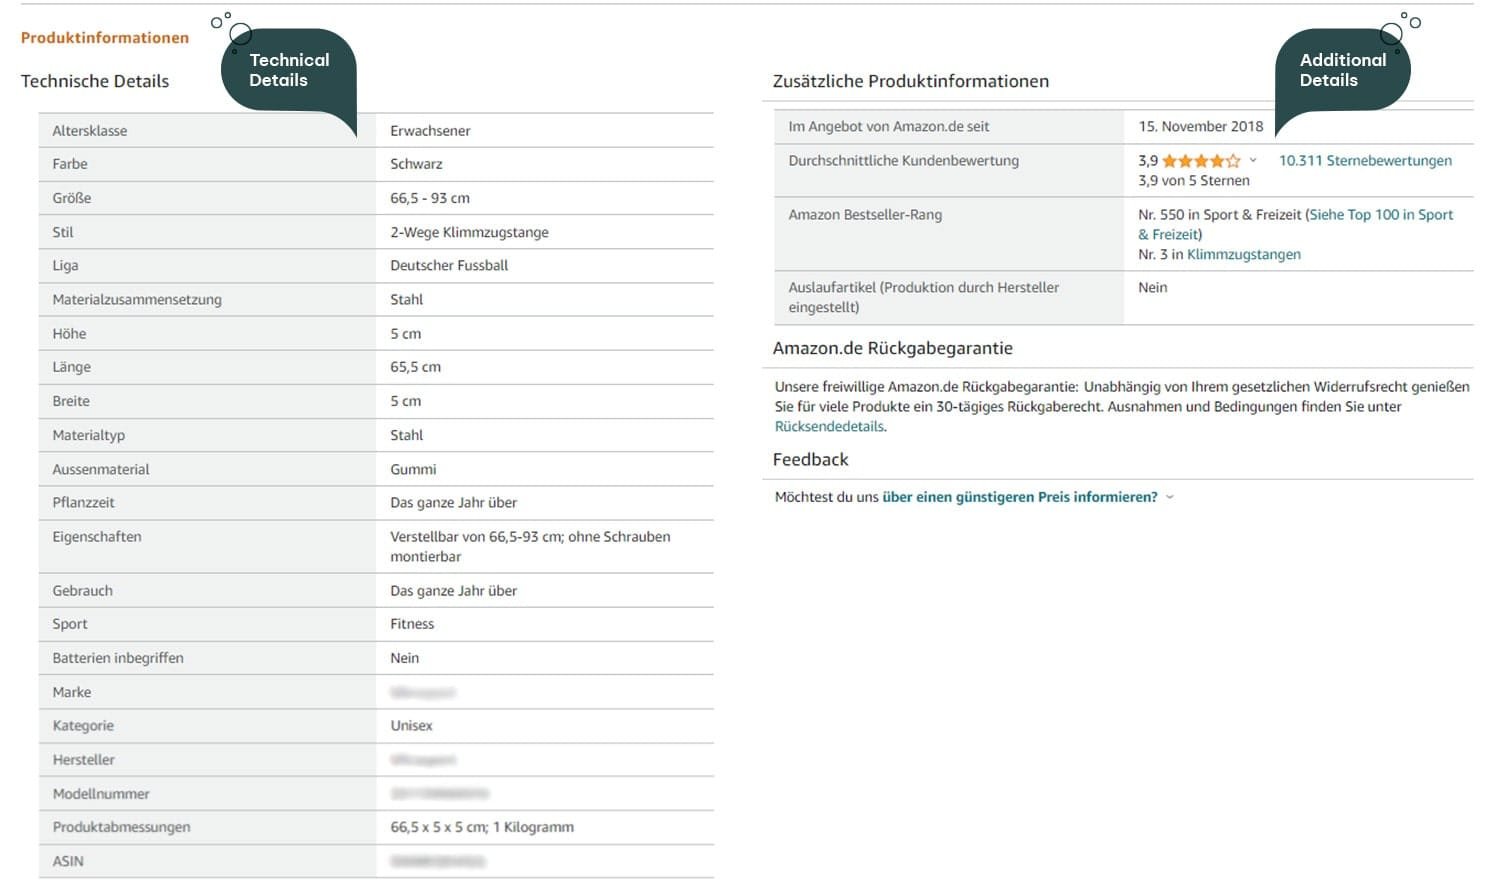Click the 15. November 2018 date value
Image resolution: width=1486 pixels, height=889 pixels.
1200,127
